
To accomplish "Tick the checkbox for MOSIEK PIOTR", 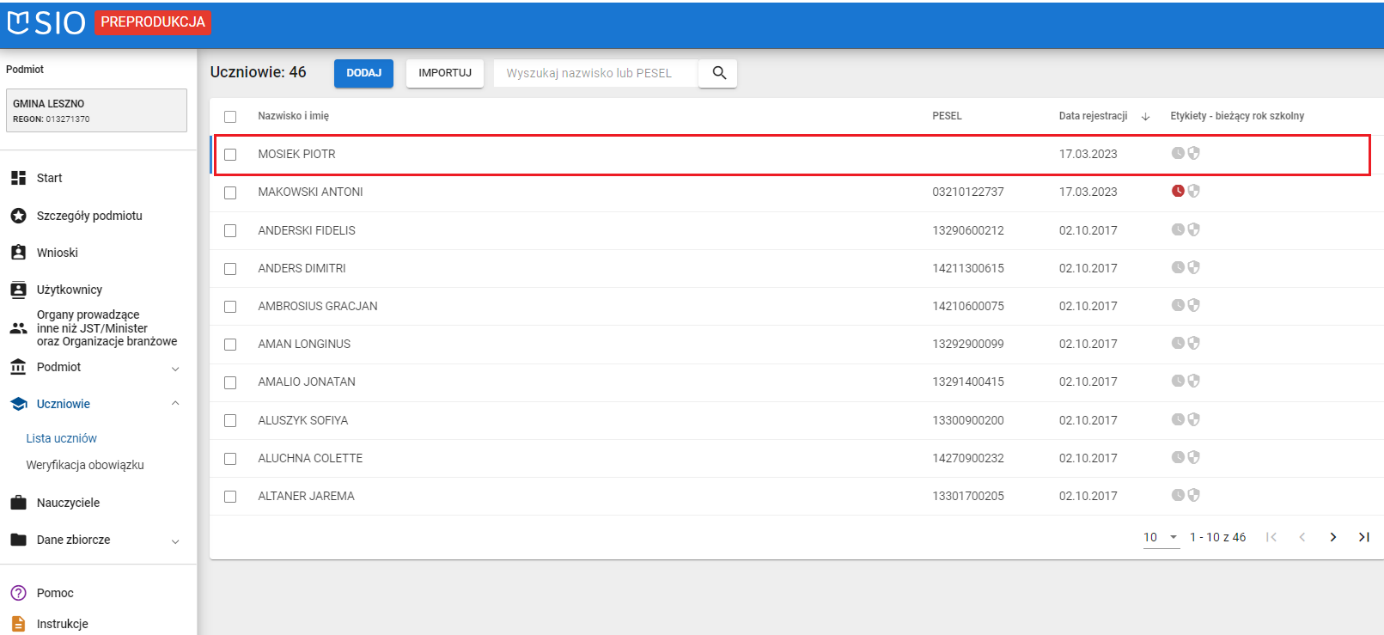I will point(230,155).
